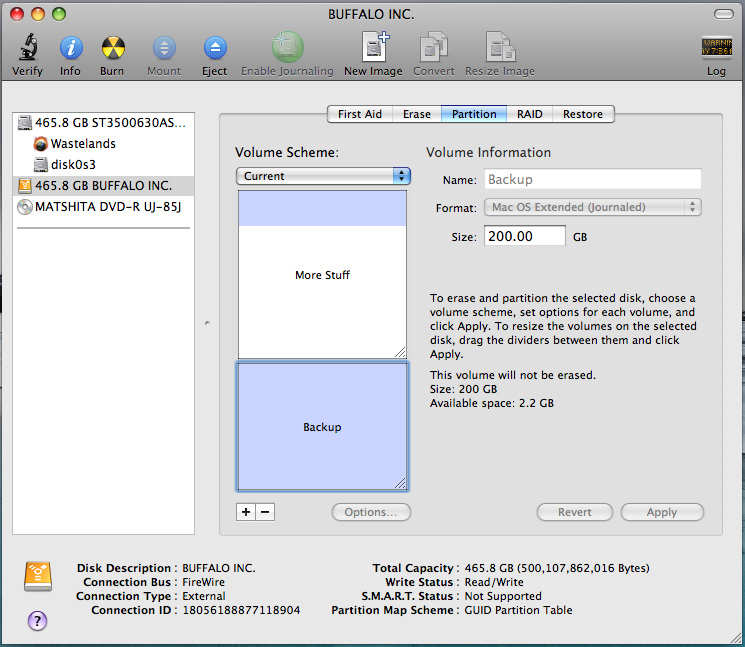Open the Restore tab
This screenshot has height=647, width=745.
click(x=582, y=114)
